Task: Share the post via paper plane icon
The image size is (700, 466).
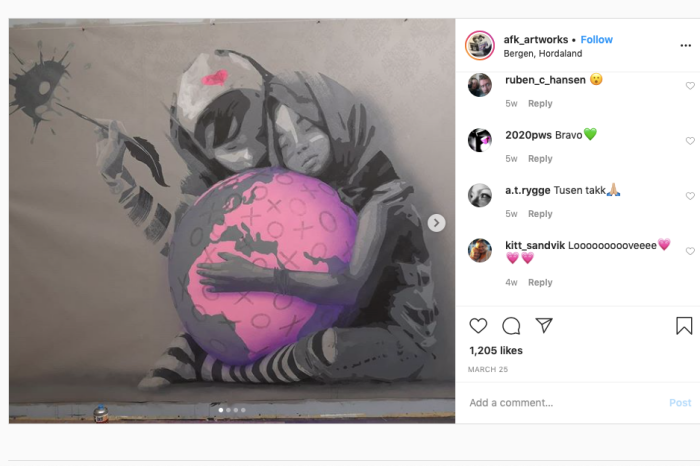Action: point(544,325)
